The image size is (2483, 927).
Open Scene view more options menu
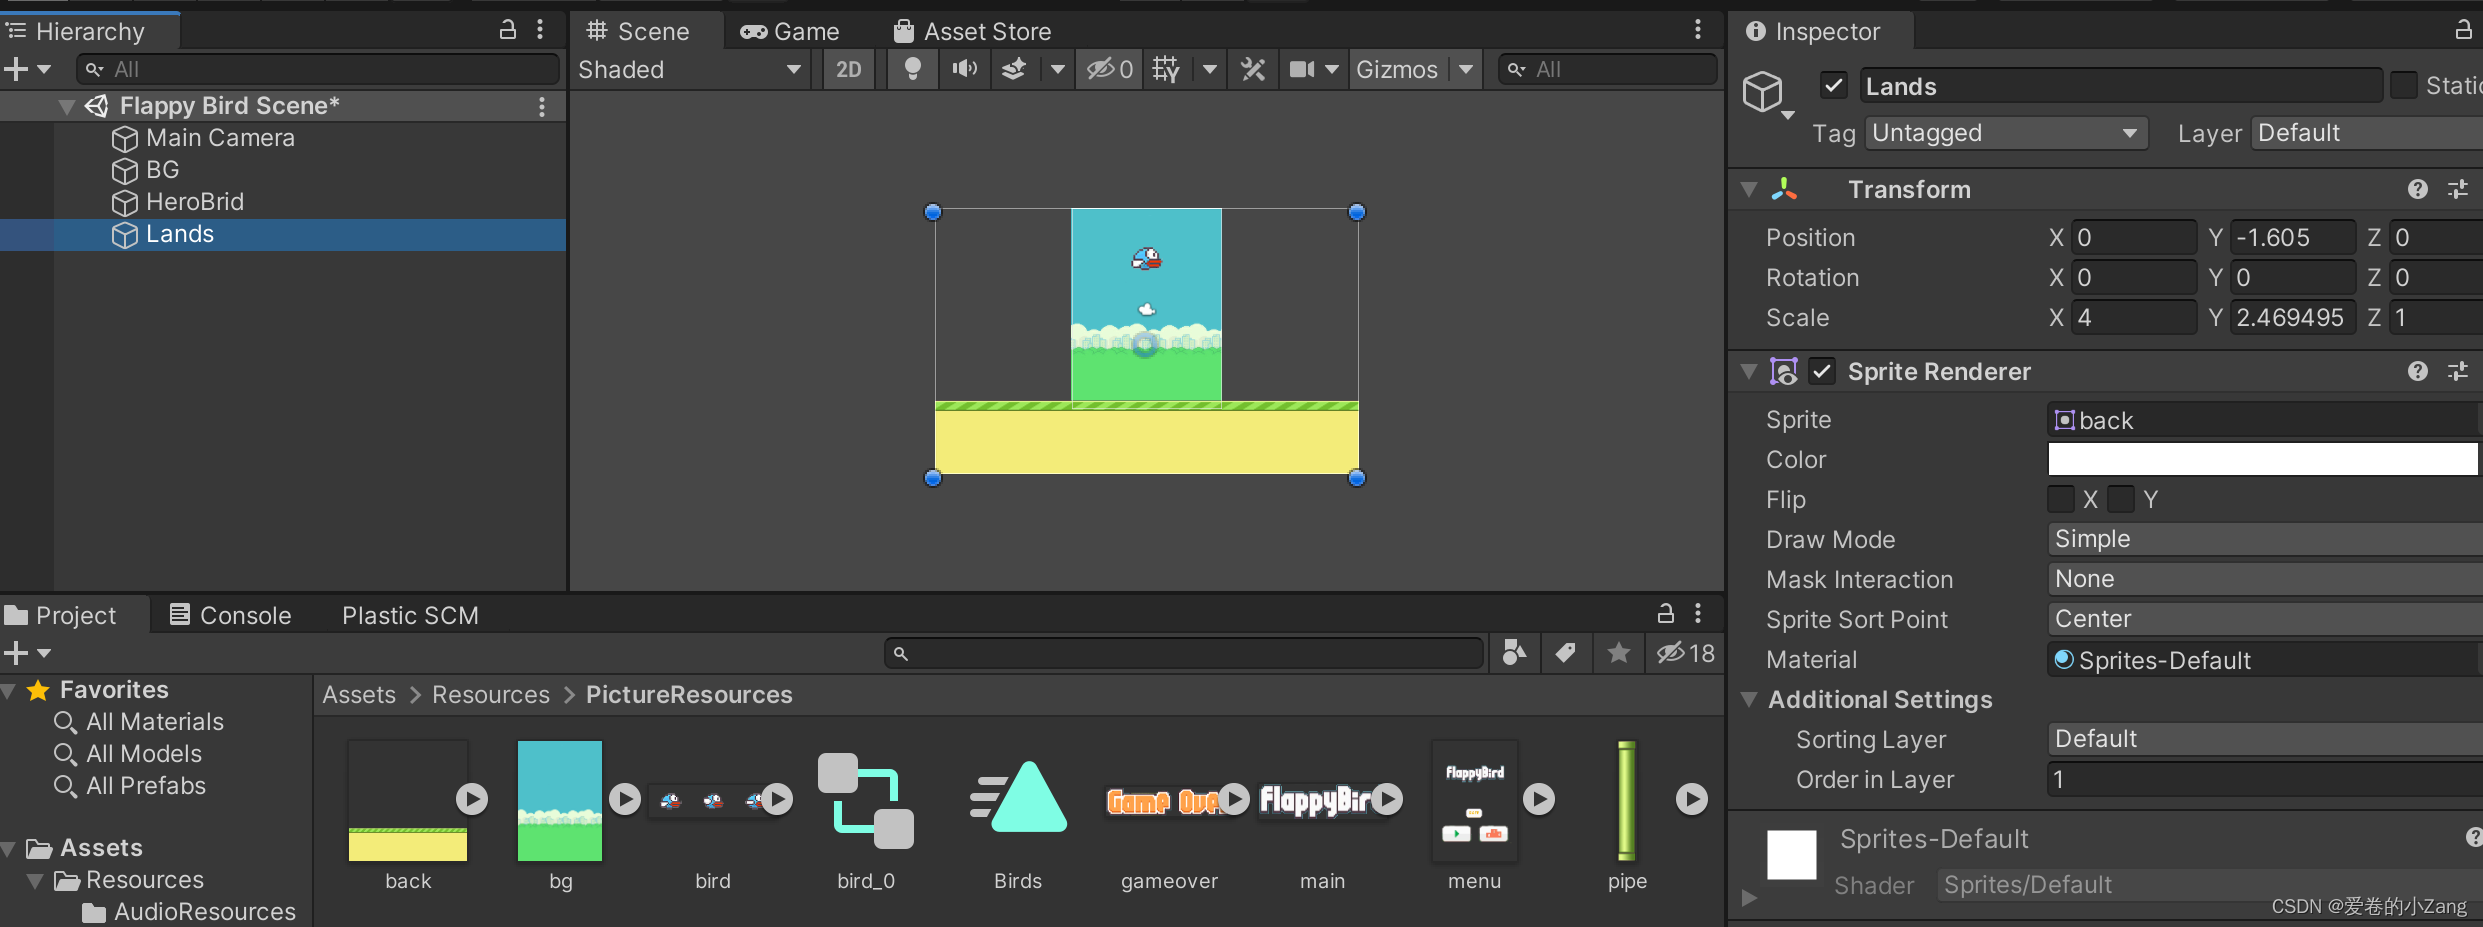(1697, 30)
